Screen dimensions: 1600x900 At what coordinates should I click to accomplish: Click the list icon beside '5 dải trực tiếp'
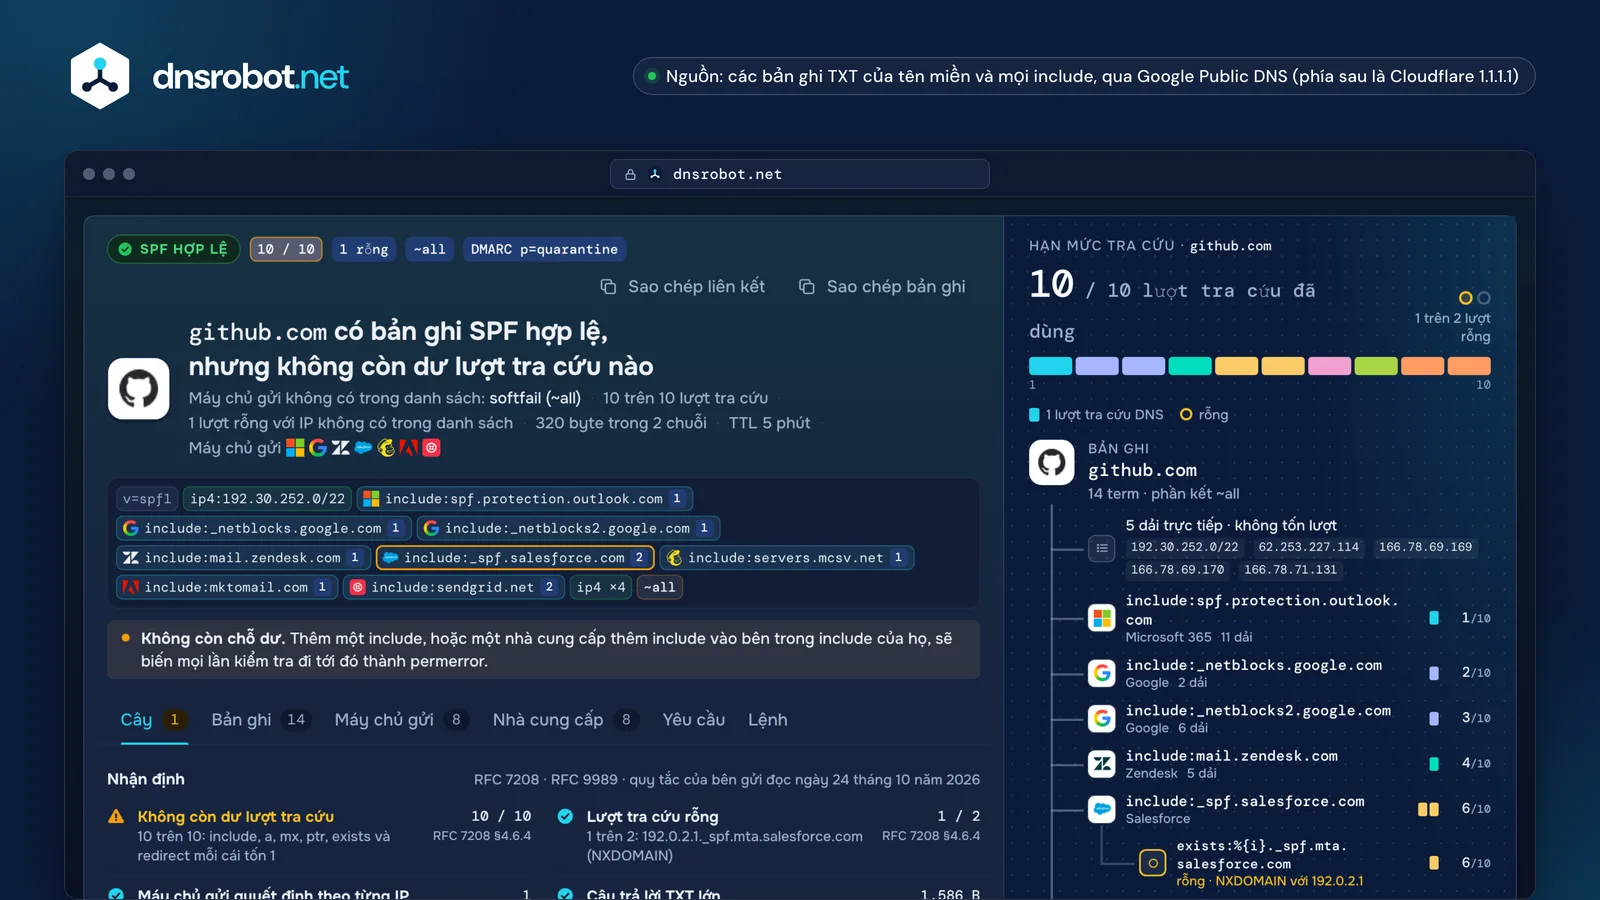pos(1102,548)
